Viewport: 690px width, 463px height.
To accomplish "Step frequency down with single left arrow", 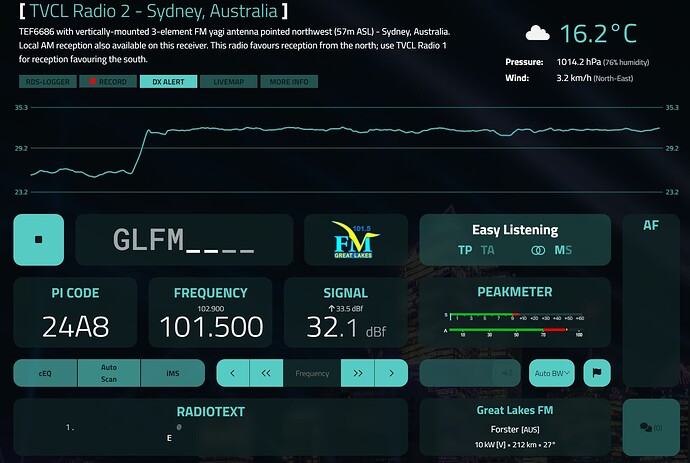I will click(x=233, y=373).
